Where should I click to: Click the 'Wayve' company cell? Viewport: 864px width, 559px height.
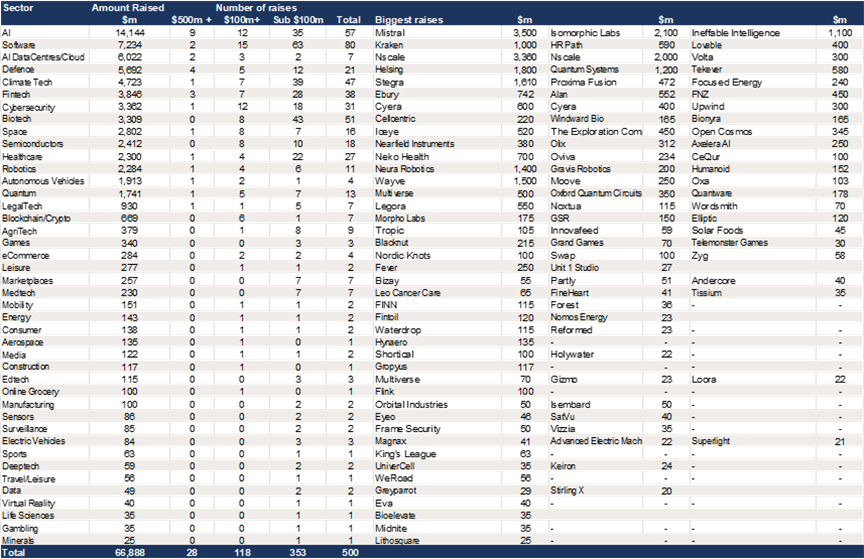click(x=390, y=181)
